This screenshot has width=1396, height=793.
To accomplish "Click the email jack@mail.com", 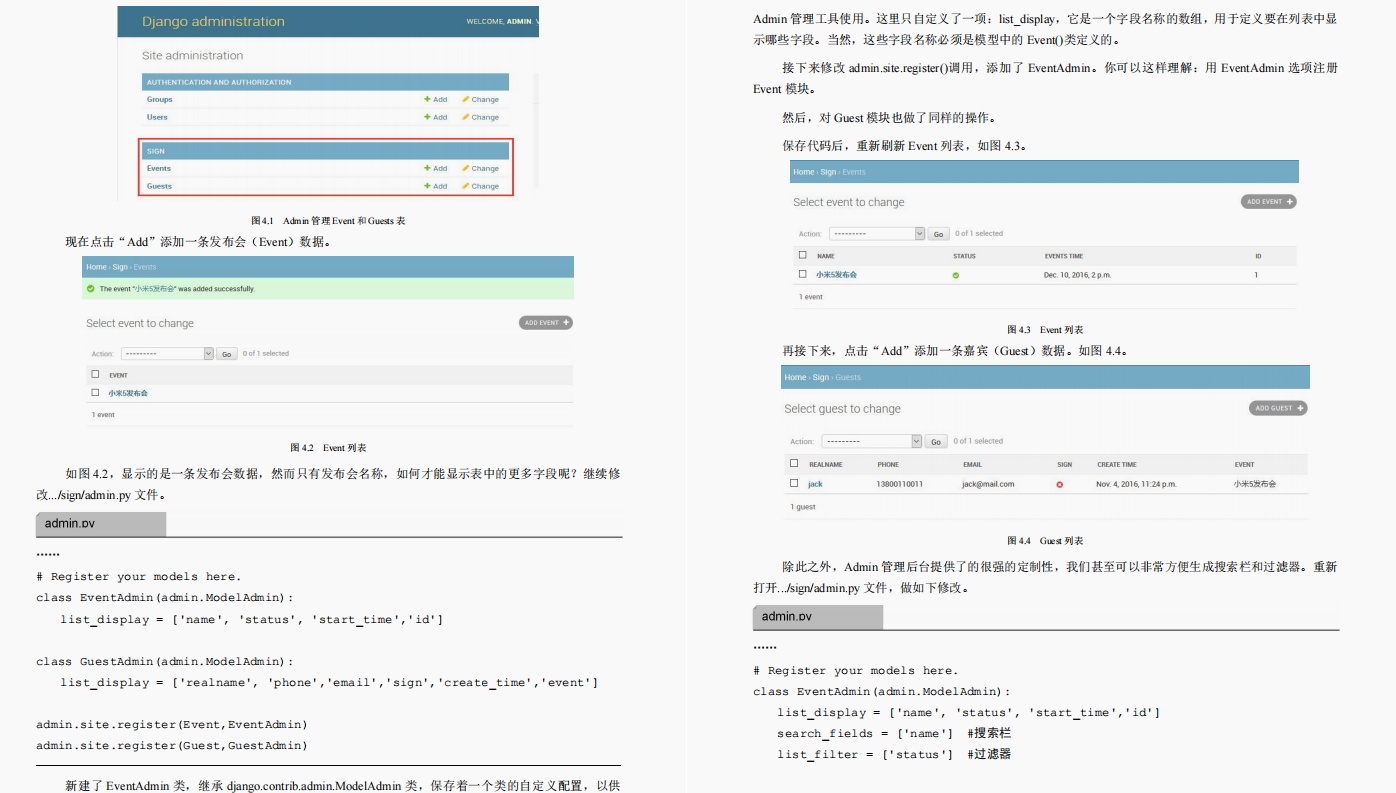I will pyautogui.click(x=988, y=484).
